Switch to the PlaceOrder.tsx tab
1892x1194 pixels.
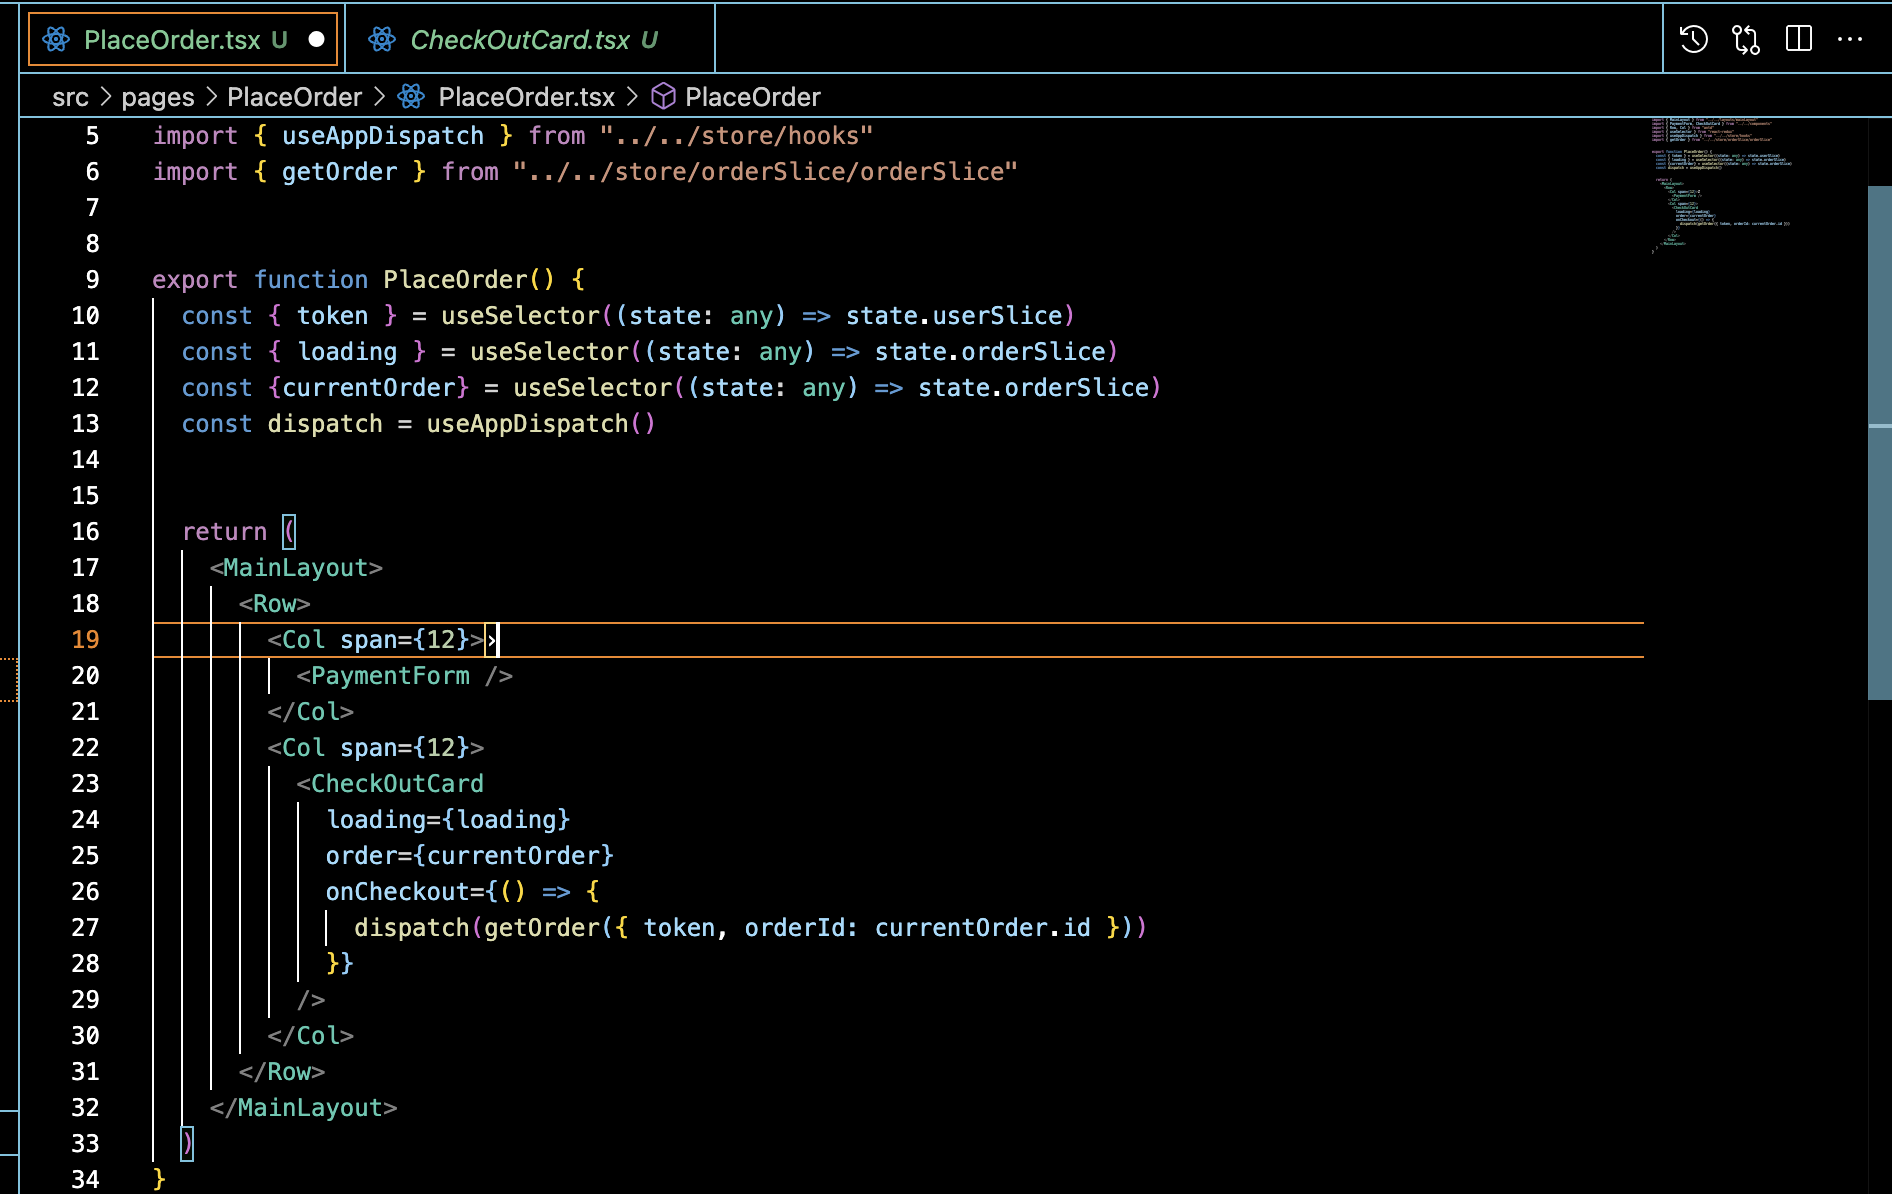click(183, 40)
